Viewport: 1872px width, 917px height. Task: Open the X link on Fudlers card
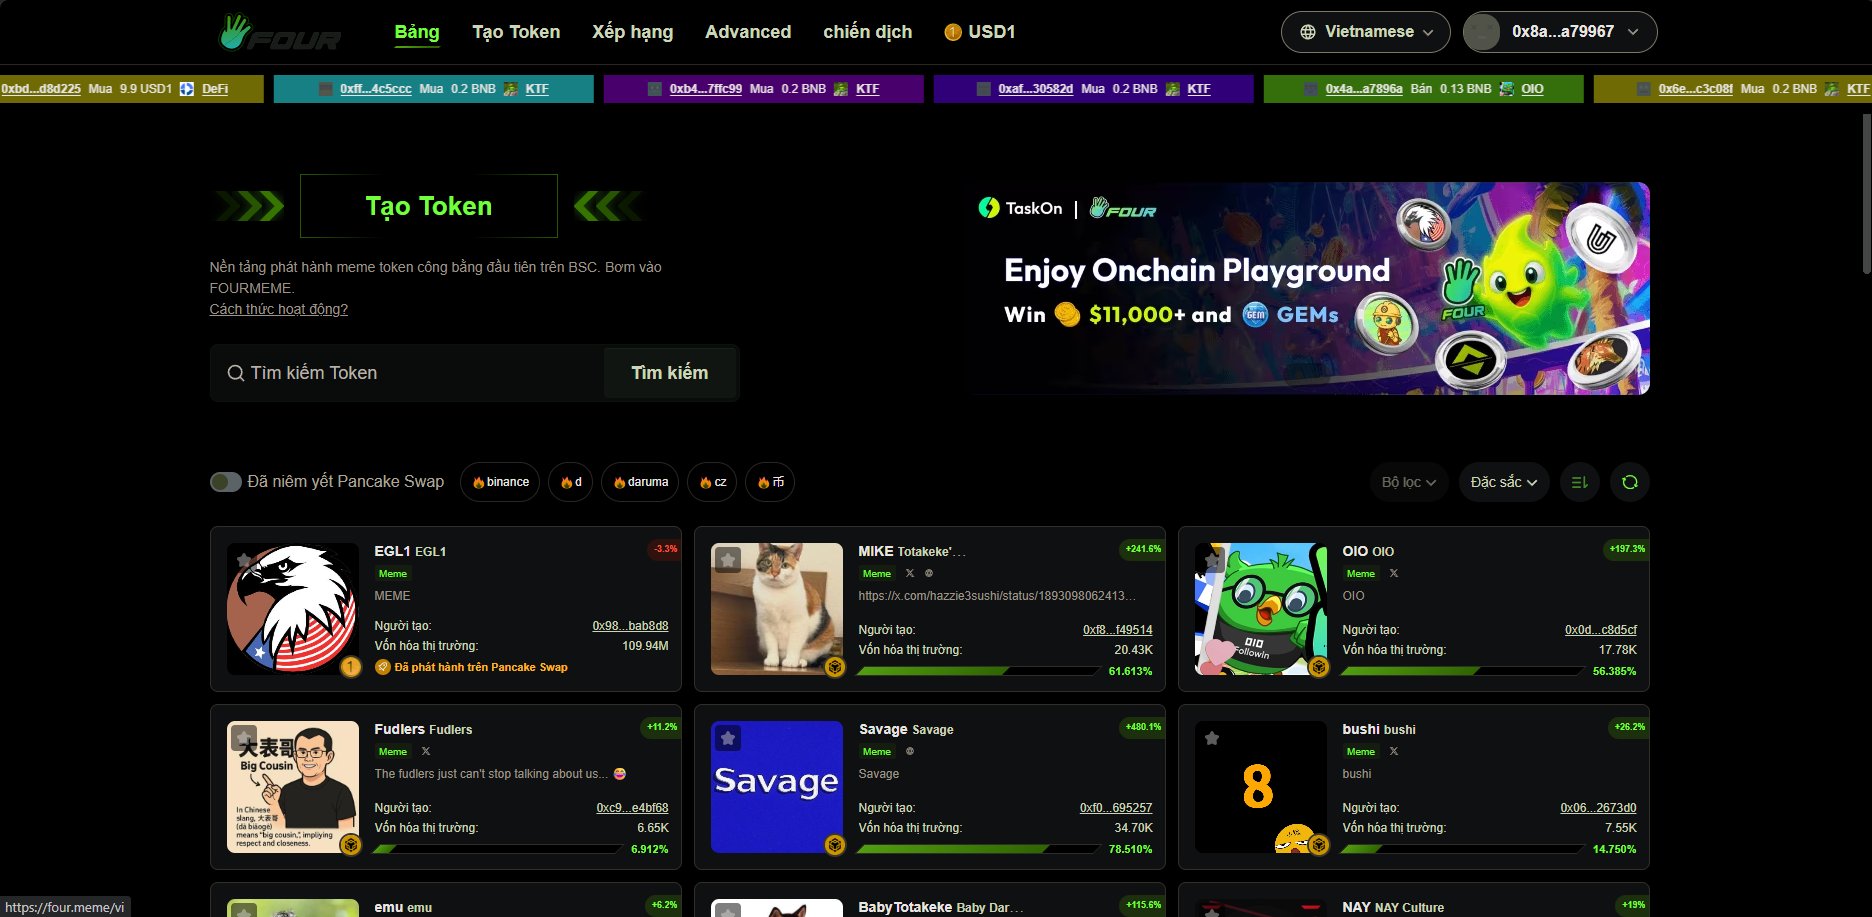tap(426, 751)
